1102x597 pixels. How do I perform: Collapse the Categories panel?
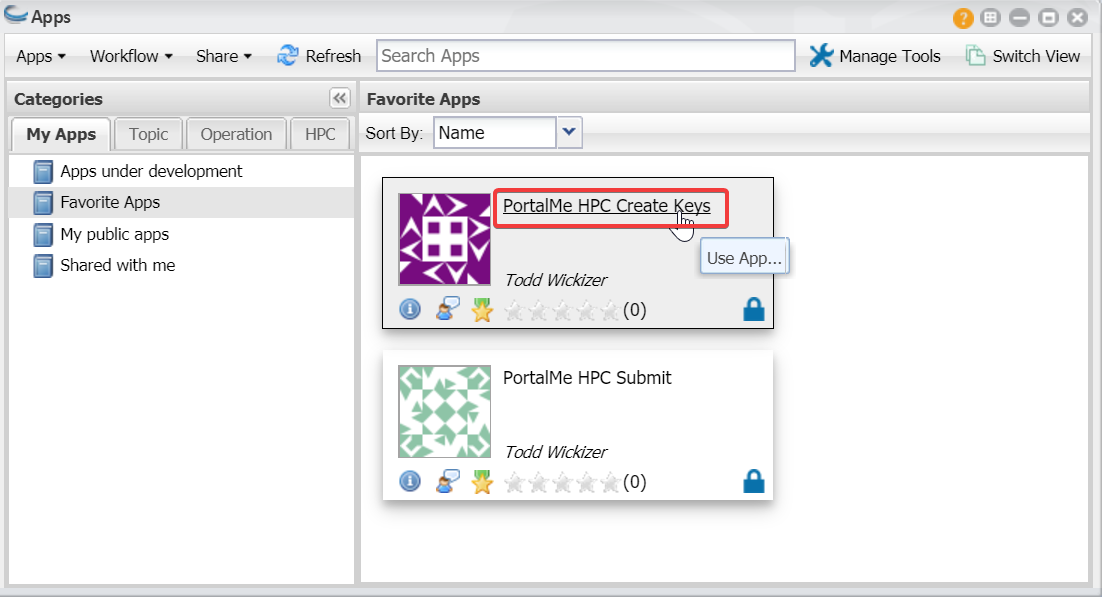pos(339,98)
